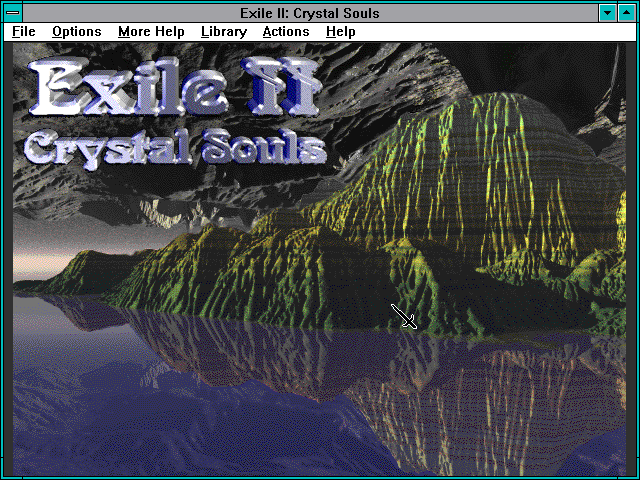
Task: Open the File menu
Action: tap(23, 32)
